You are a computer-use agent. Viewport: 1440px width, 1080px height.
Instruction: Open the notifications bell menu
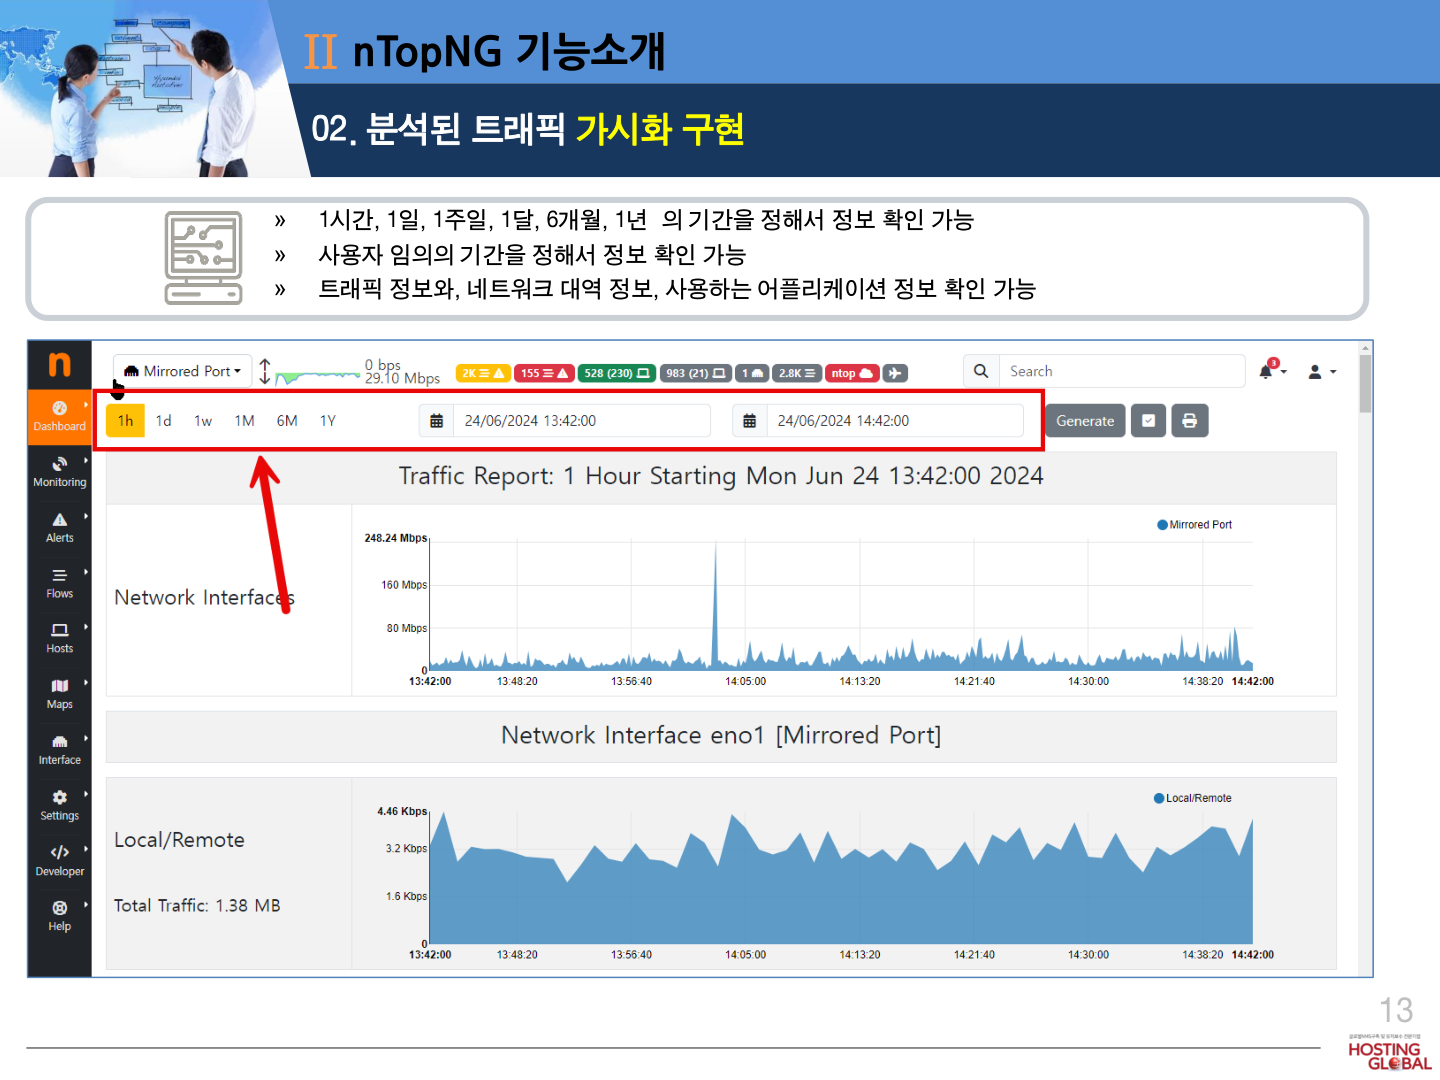coord(1271,370)
